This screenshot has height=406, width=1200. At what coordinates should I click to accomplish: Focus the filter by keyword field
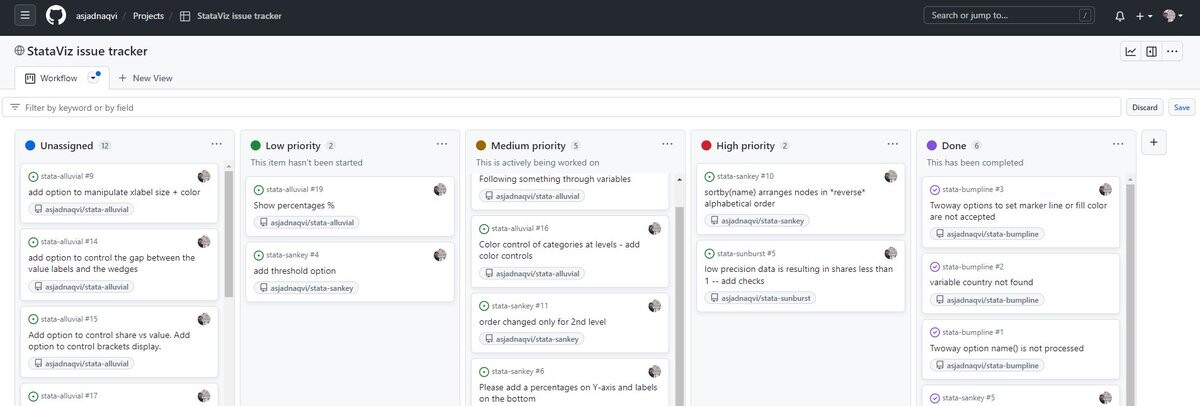pyautogui.click(x=561, y=107)
